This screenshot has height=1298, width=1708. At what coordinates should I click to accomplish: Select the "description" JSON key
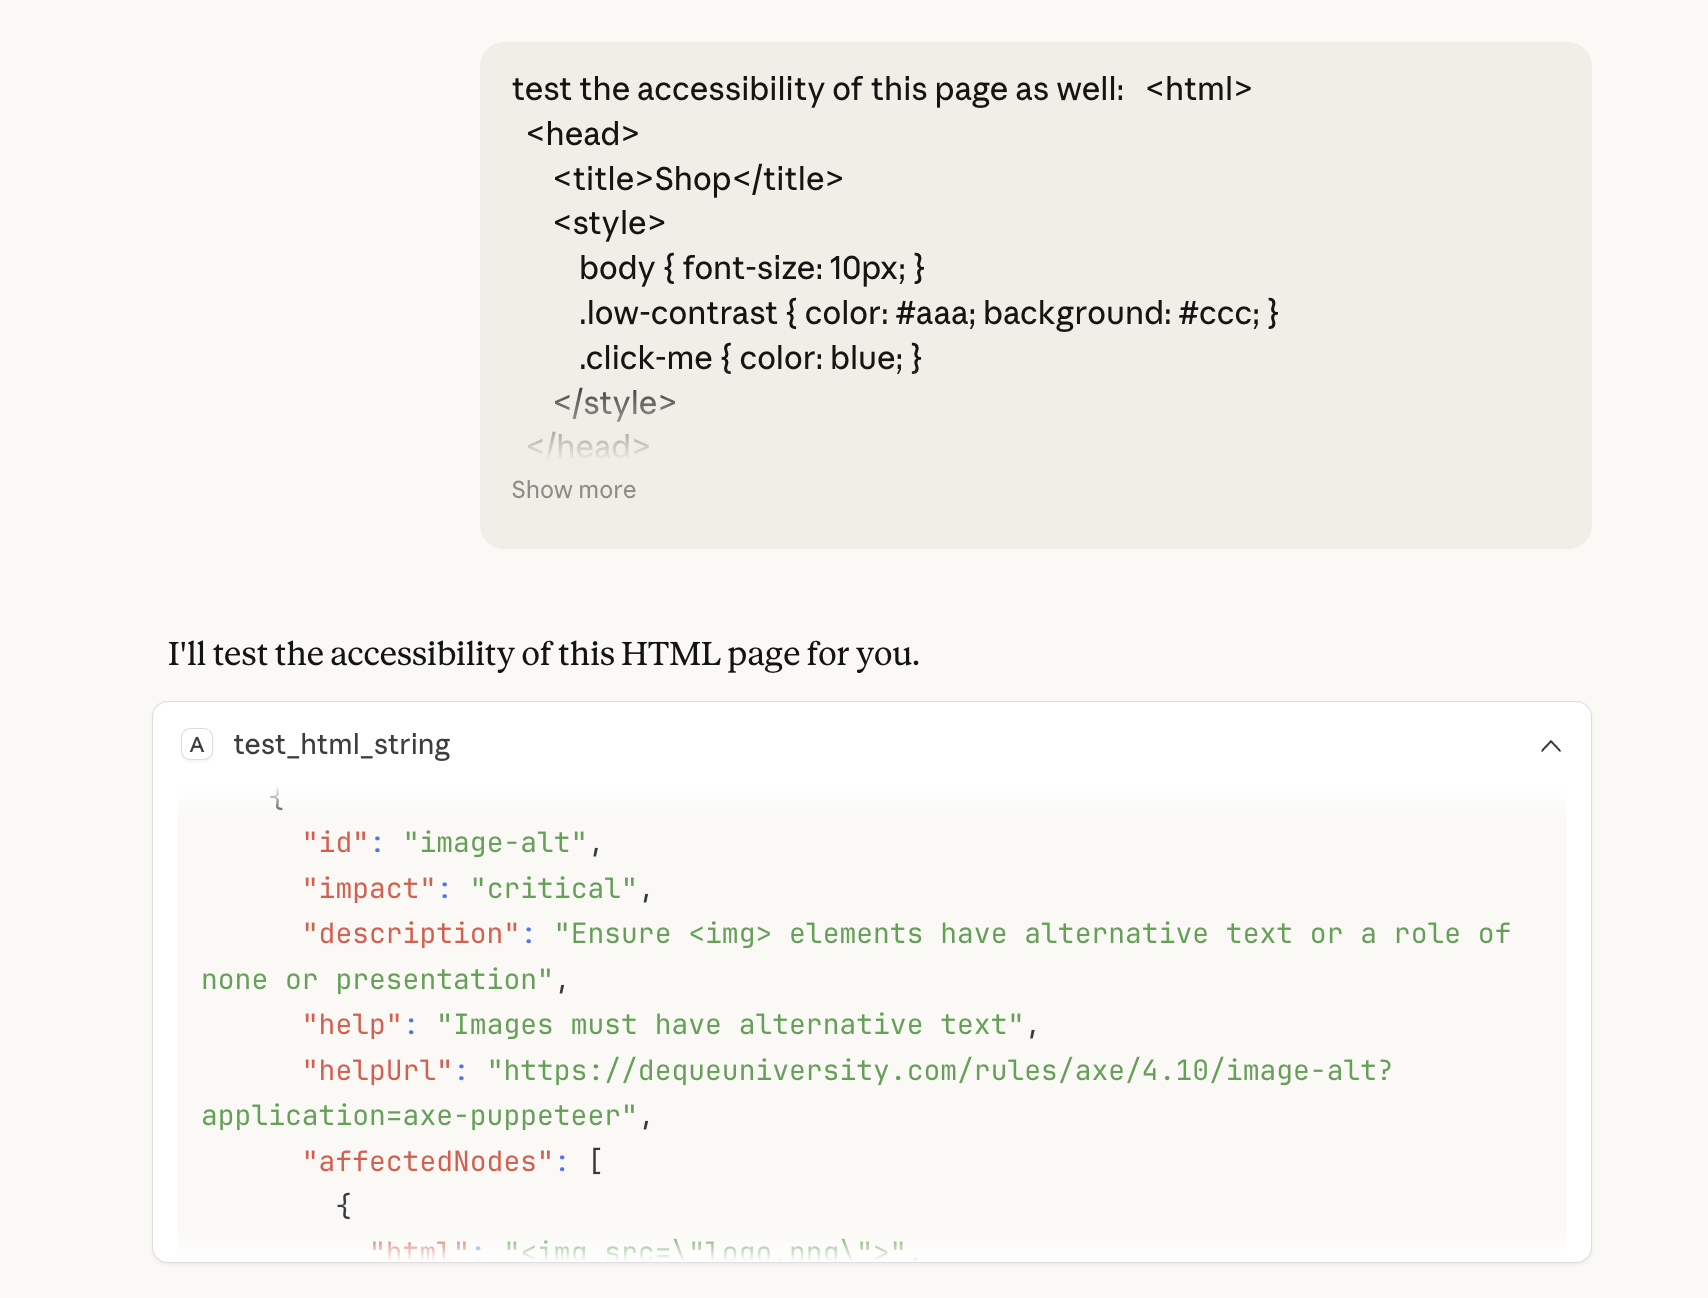[x=410, y=933]
